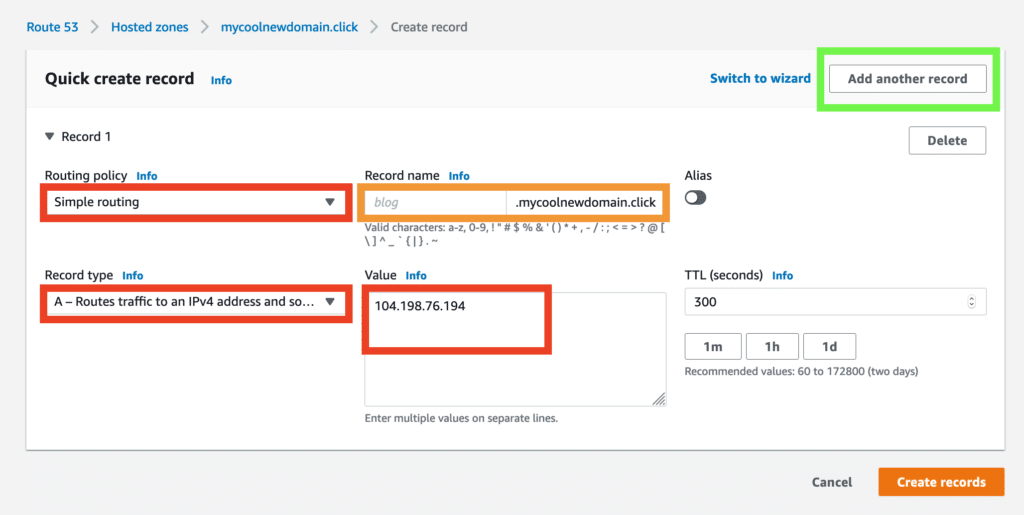Viewport: 1024px width, 515px height.
Task: Focus the Record name subdomain field
Action: coord(435,202)
